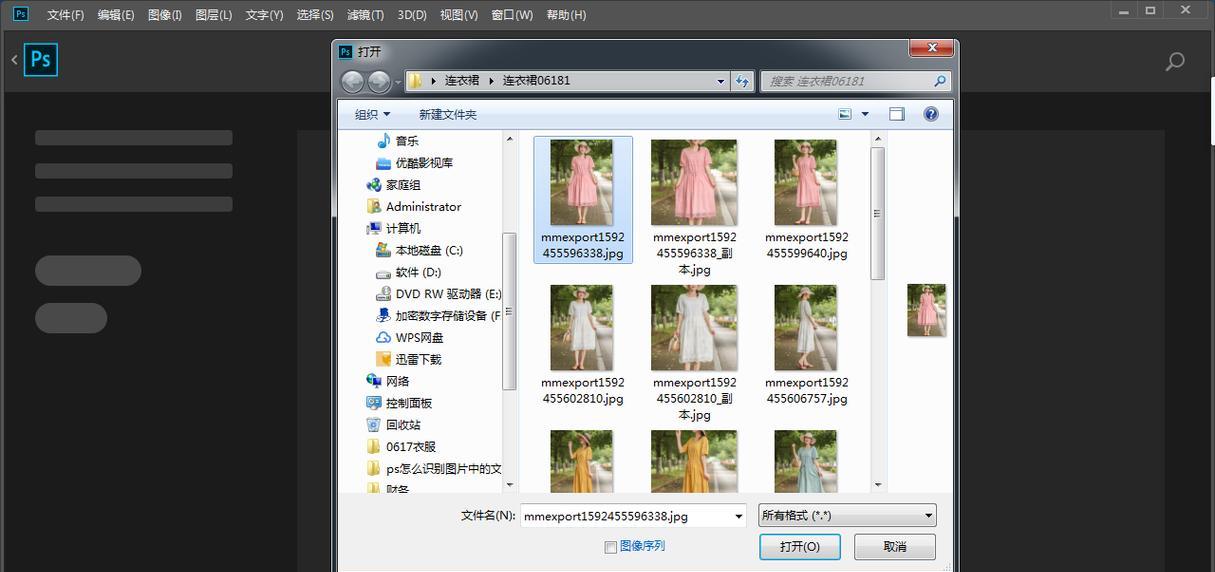
Task: Select 家庭组 in navigation tree
Action: pyautogui.click(x=403, y=185)
